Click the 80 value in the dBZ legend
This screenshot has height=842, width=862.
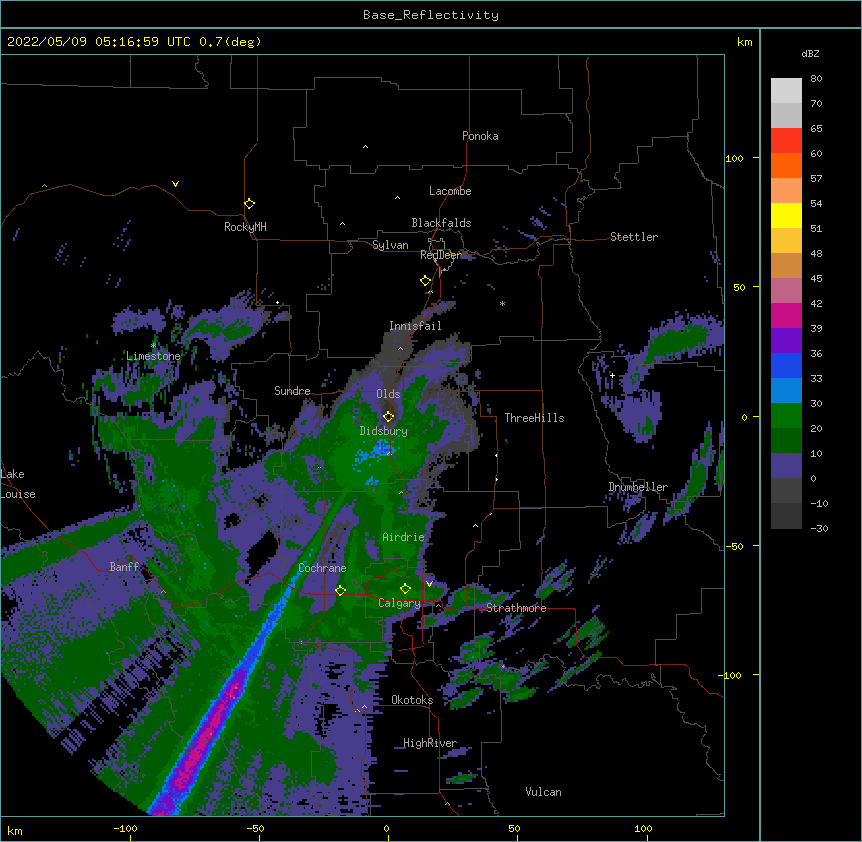pos(816,79)
